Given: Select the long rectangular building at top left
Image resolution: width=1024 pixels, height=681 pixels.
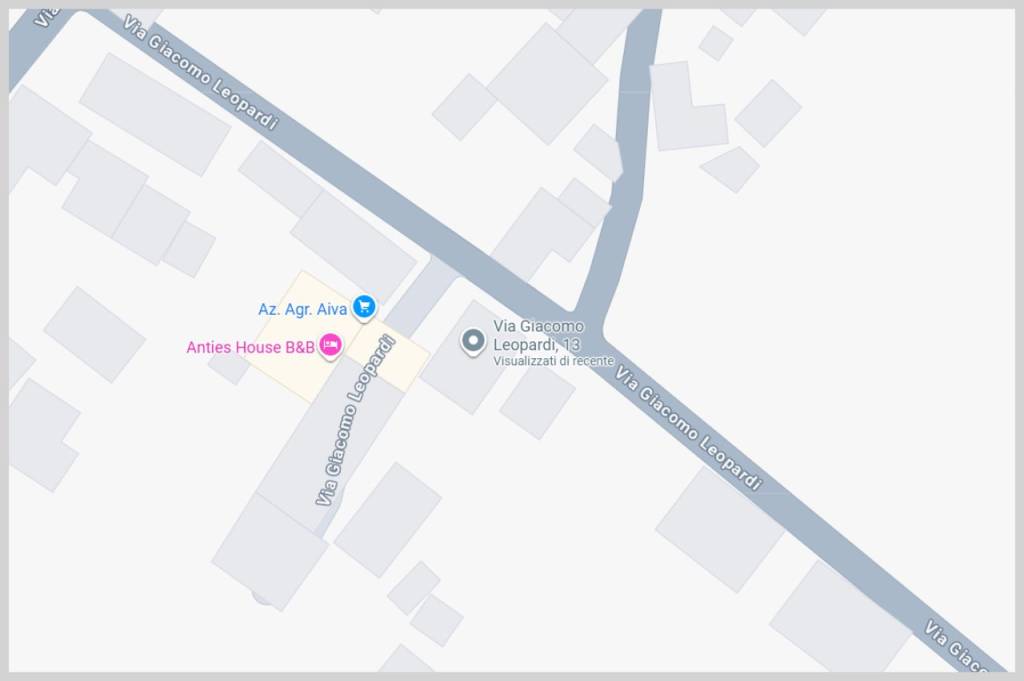Looking at the screenshot, I should [155, 114].
